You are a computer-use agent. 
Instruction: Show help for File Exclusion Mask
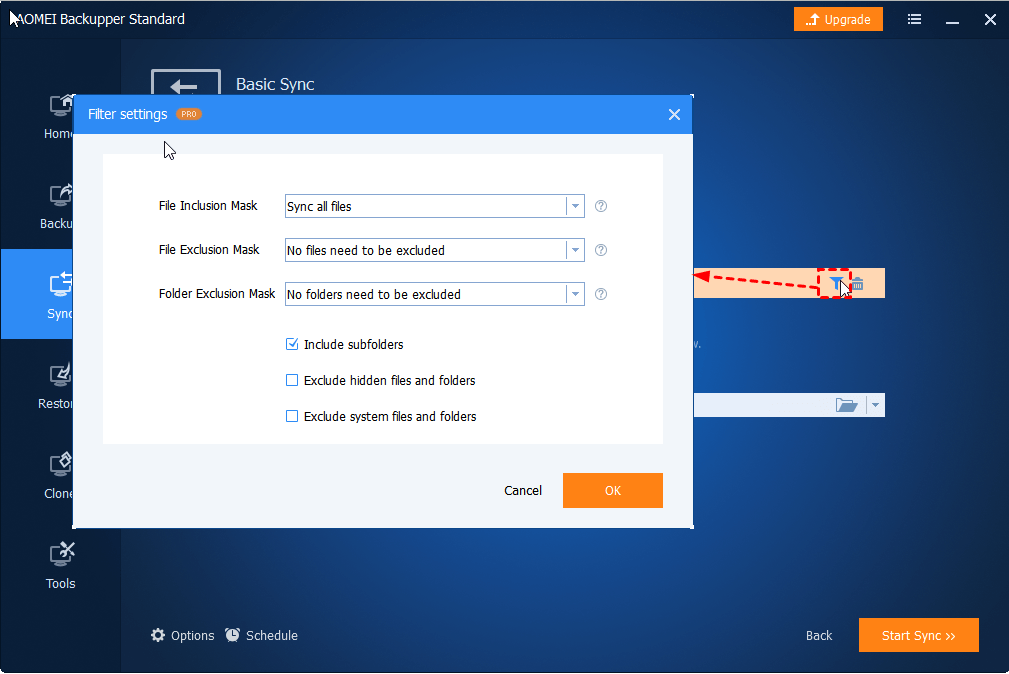600,250
